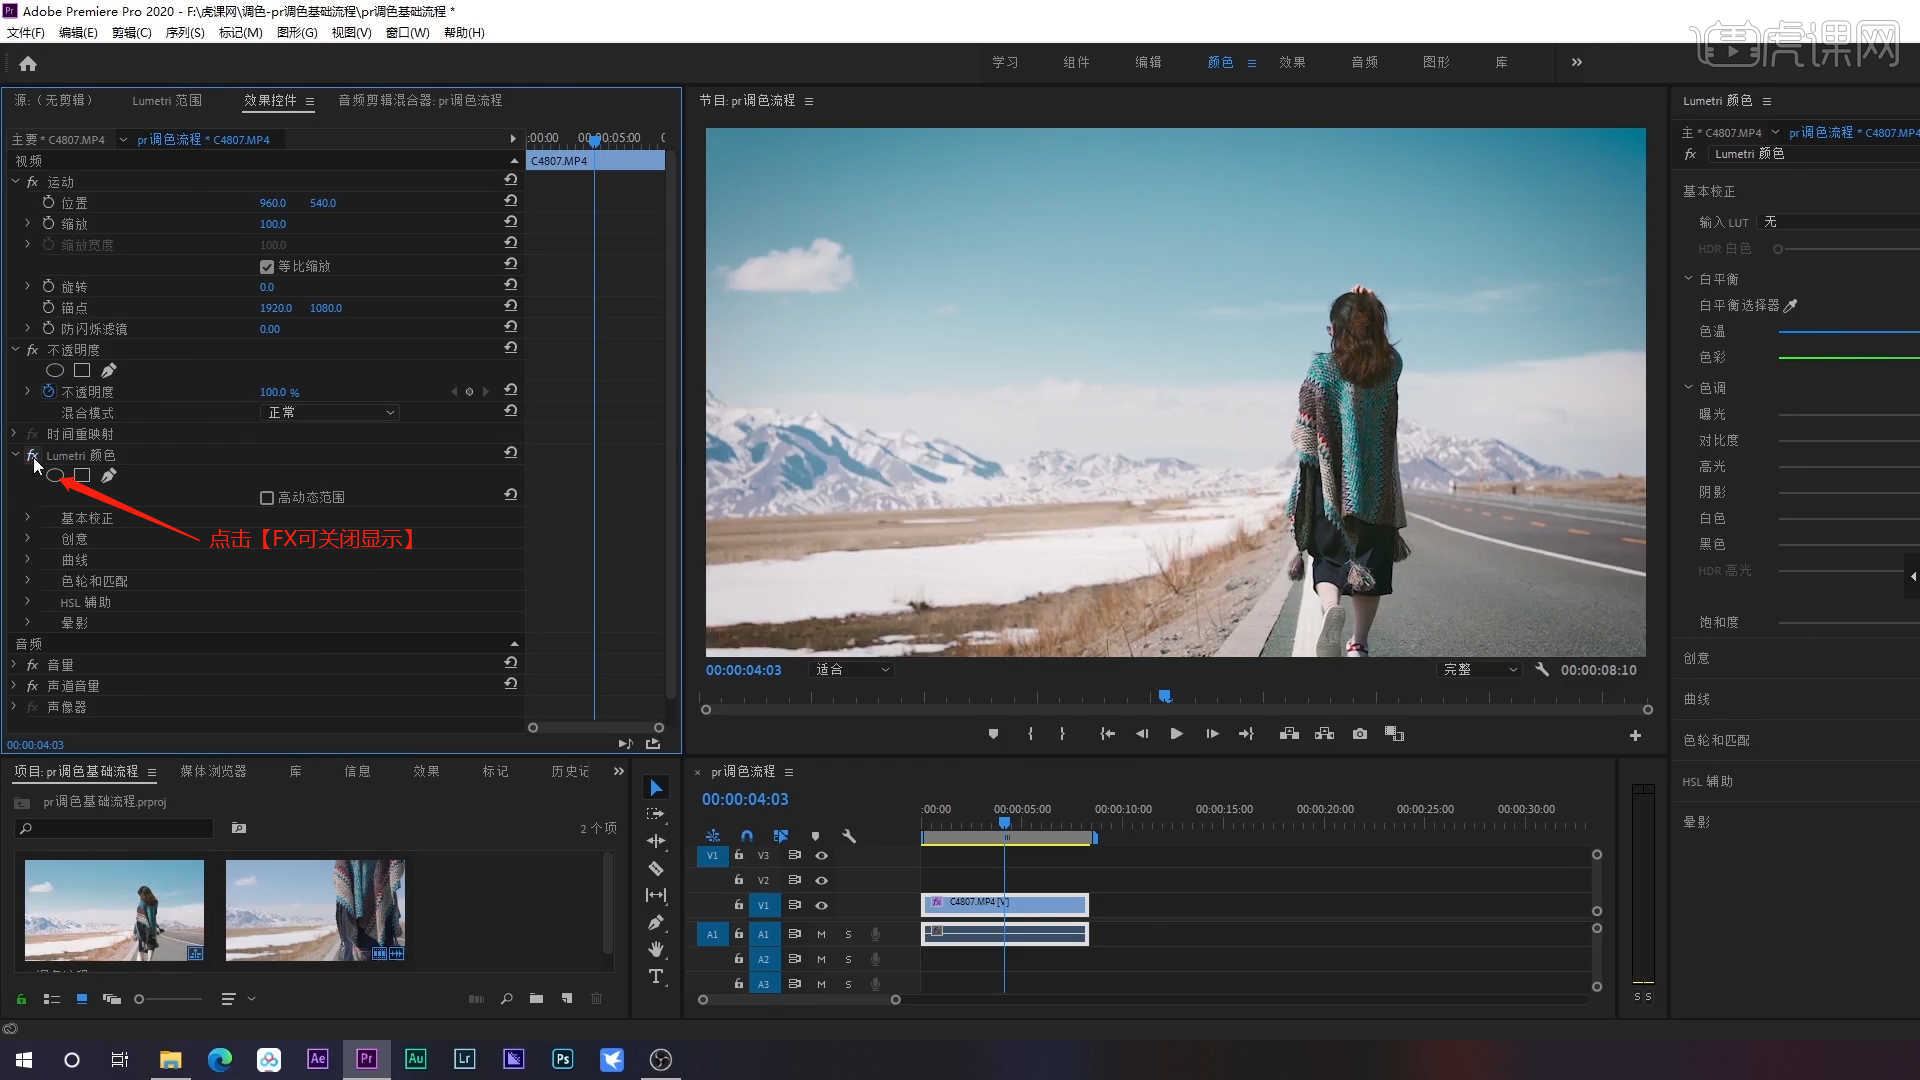The width and height of the screenshot is (1920, 1080).
Task: Toggle the V2 track lock
Action: [x=739, y=880]
